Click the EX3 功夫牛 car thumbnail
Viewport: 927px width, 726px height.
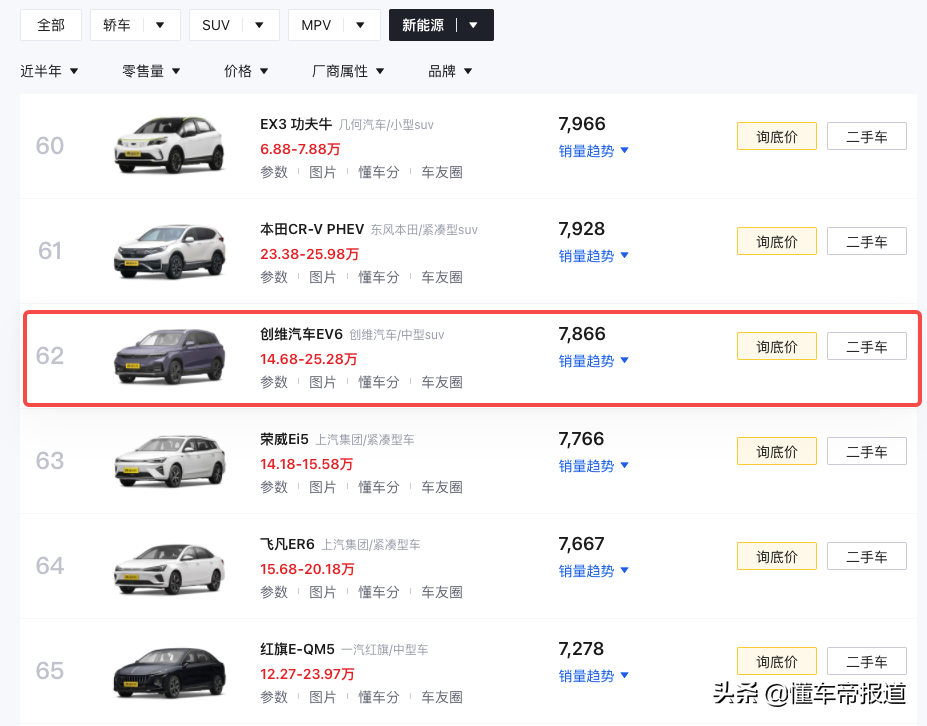pos(161,146)
